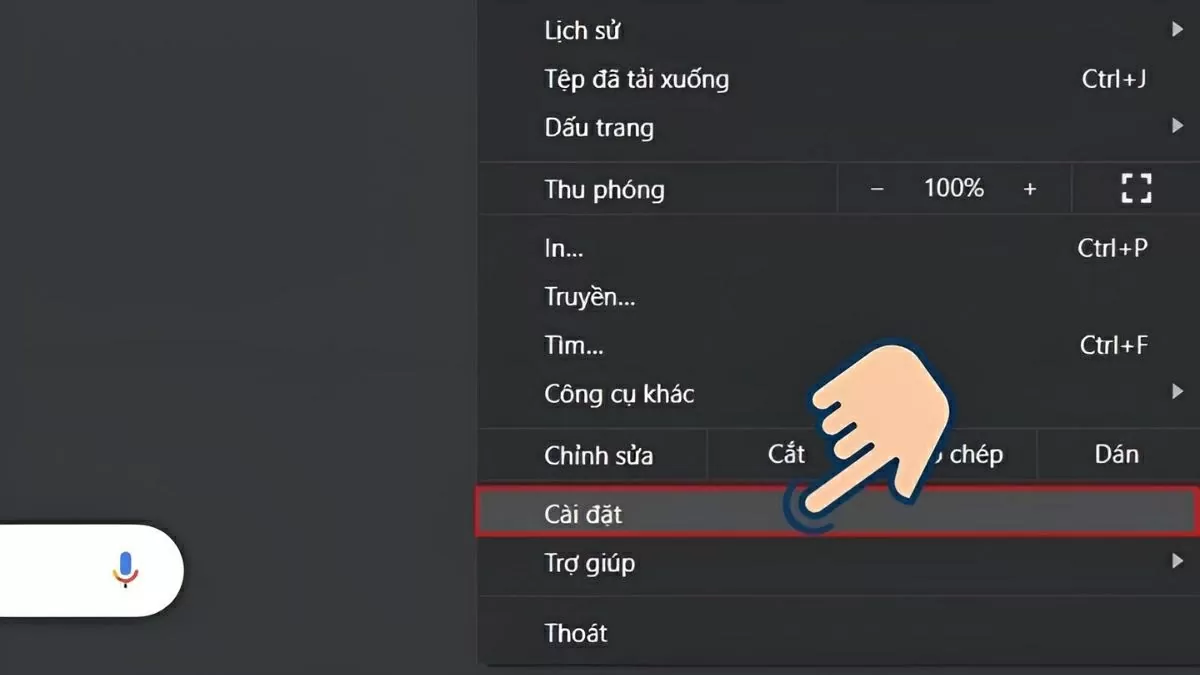Open Tệp đã tải xuống downloads list

[636, 79]
